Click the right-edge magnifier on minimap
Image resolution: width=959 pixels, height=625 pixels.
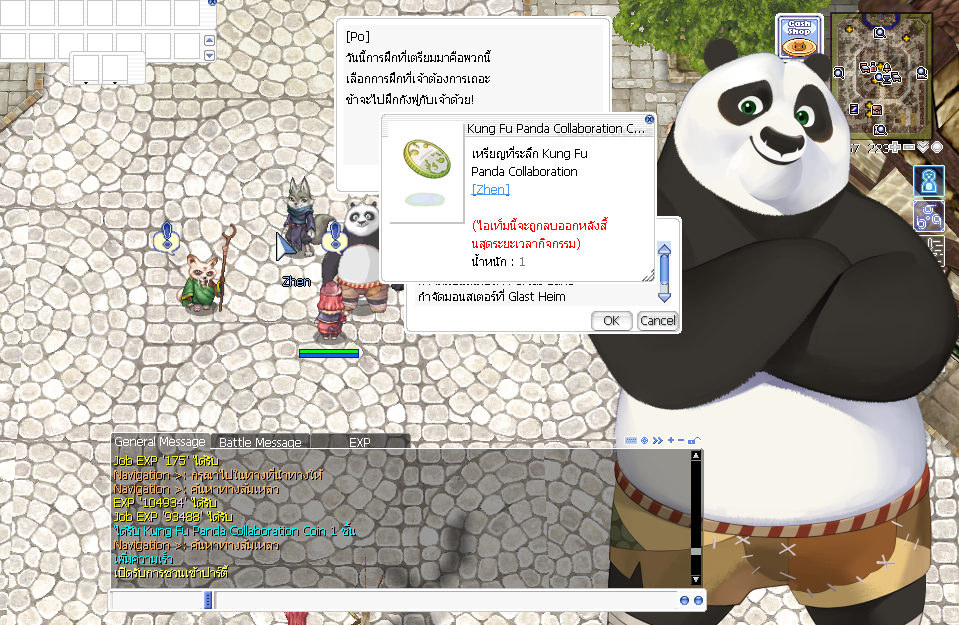[921, 73]
